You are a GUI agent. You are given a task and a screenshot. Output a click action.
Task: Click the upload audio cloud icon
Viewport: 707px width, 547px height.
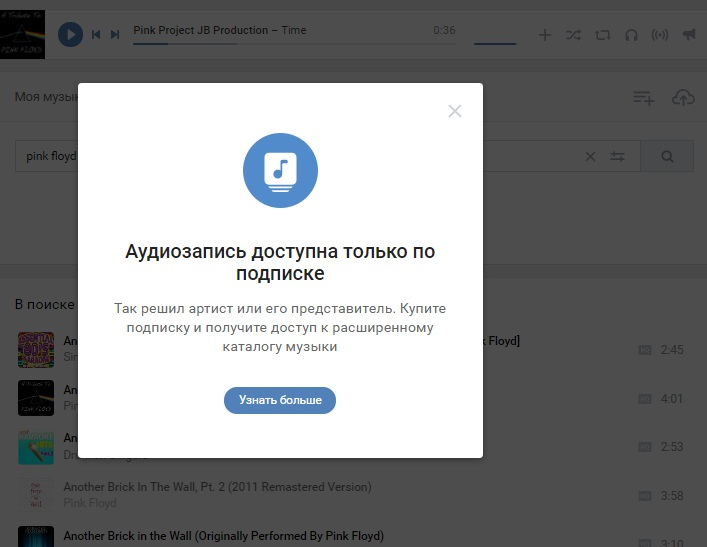coord(683,97)
